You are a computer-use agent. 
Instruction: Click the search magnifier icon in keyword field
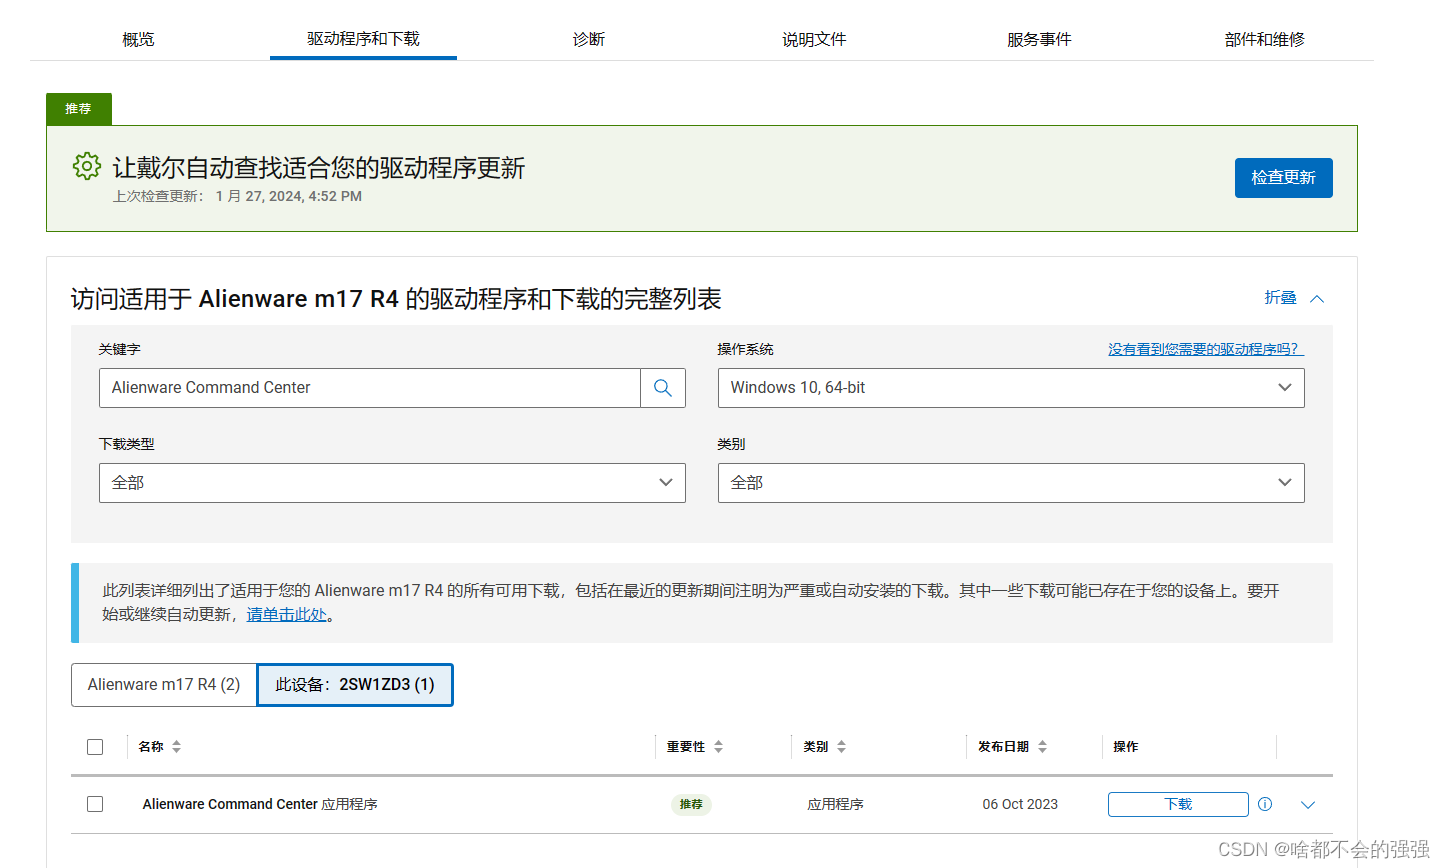662,388
